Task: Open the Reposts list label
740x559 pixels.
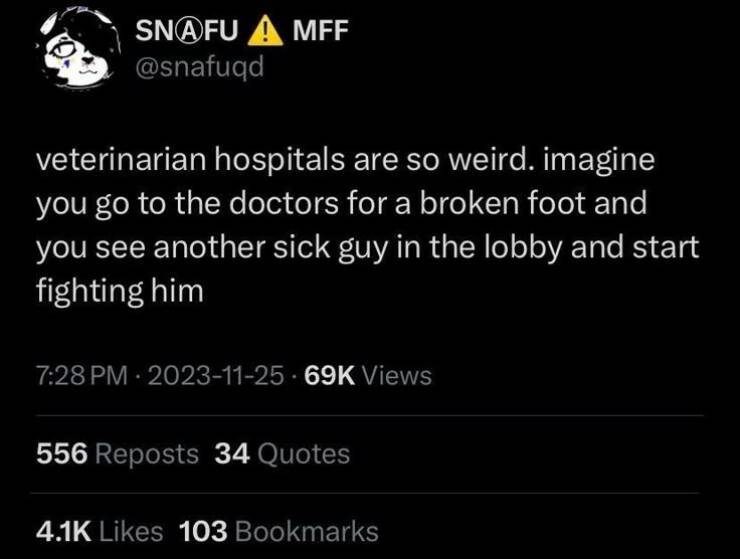Action: [144, 454]
